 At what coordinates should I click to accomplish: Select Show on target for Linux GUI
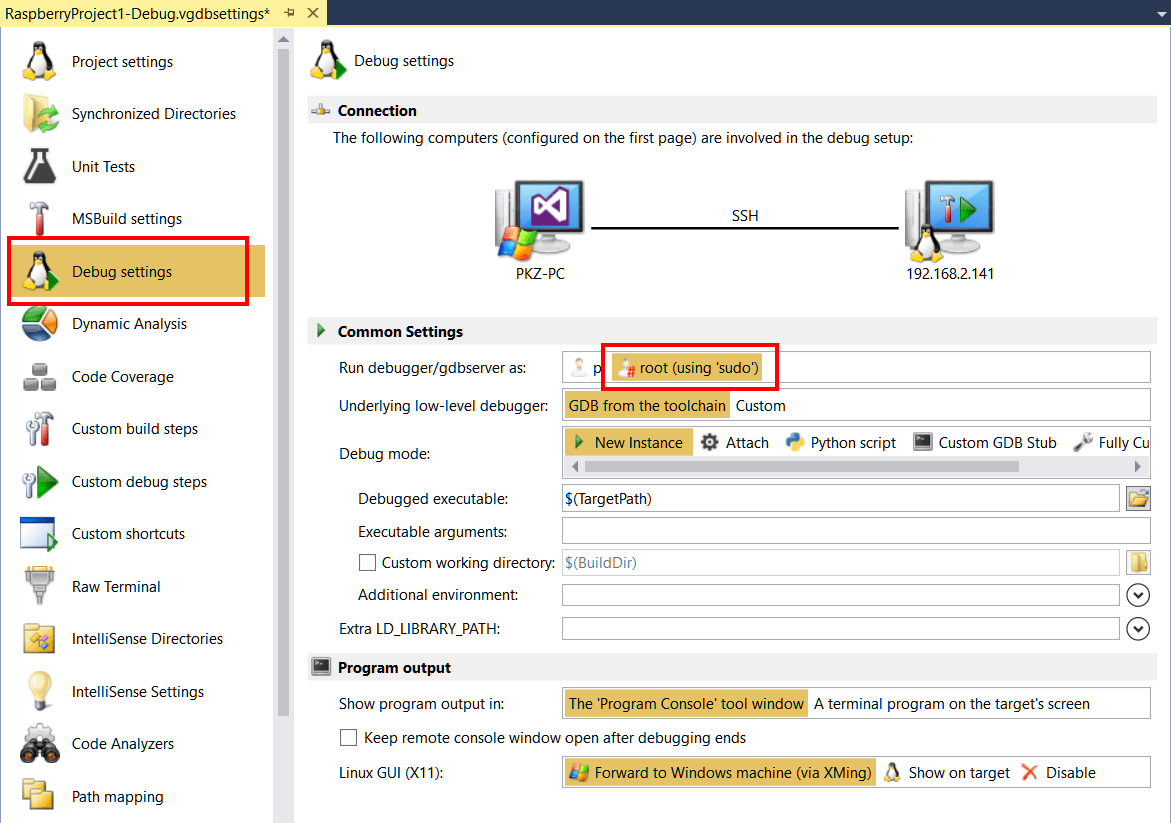(x=946, y=772)
